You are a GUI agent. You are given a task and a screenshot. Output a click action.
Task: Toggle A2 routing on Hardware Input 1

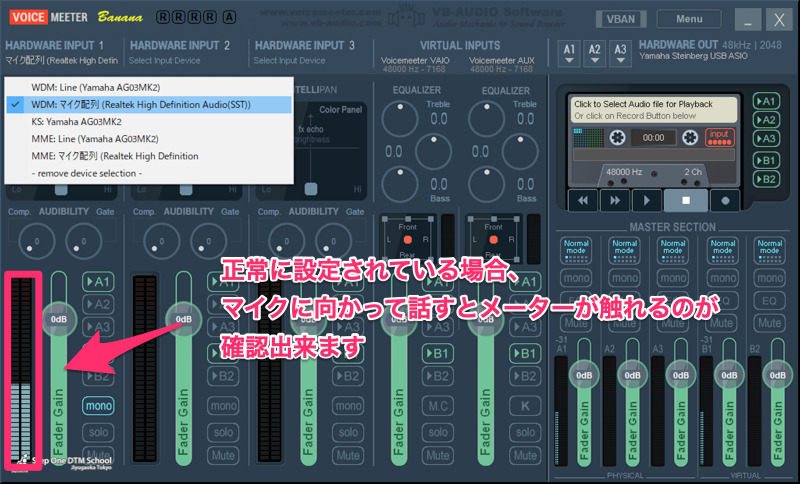click(98, 304)
